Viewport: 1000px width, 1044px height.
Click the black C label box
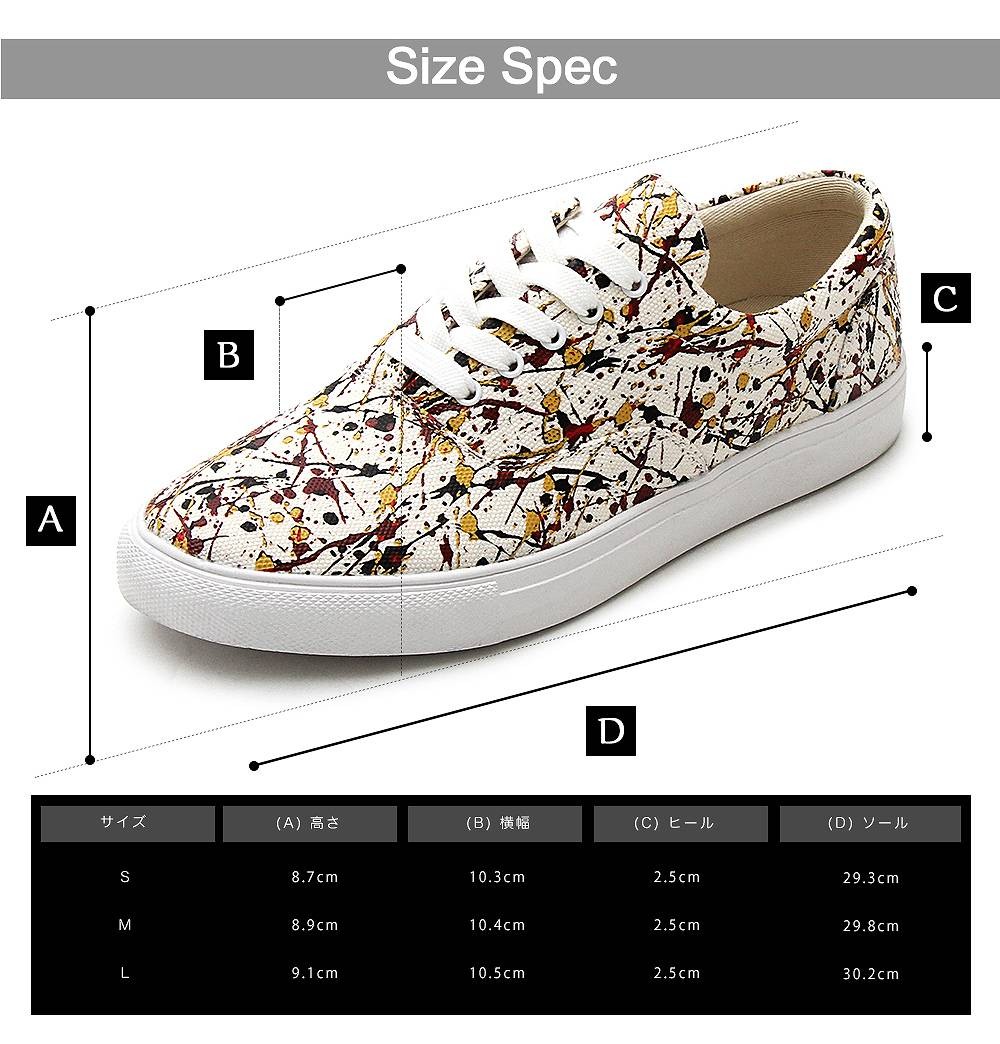coord(945,298)
